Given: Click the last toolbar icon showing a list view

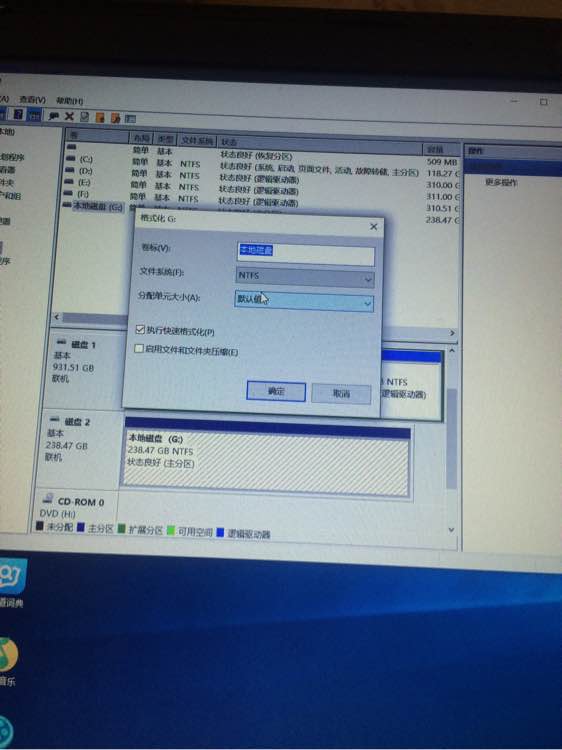Looking at the screenshot, I should click(x=130, y=118).
